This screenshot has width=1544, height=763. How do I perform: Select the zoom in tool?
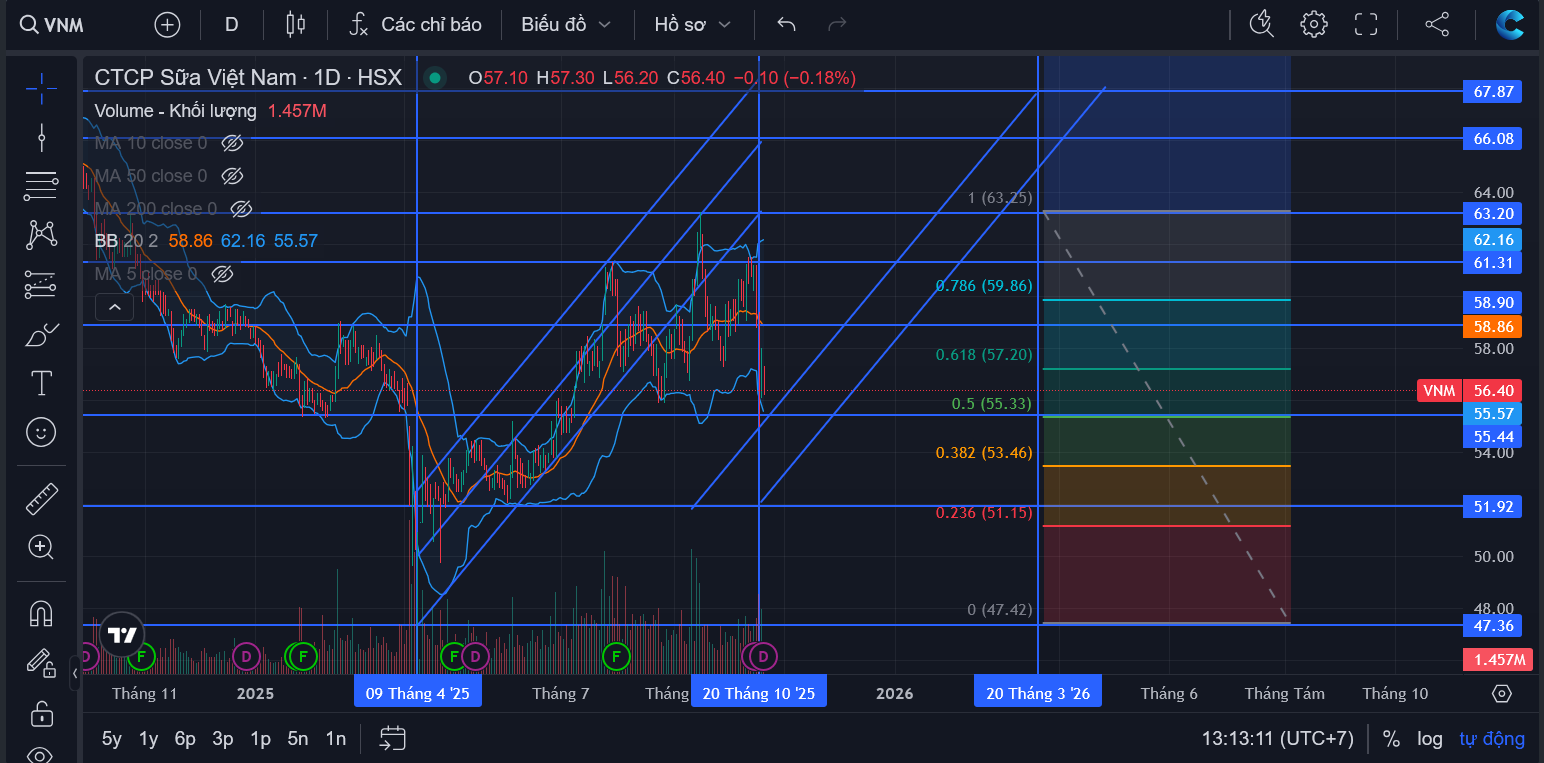pyautogui.click(x=41, y=547)
